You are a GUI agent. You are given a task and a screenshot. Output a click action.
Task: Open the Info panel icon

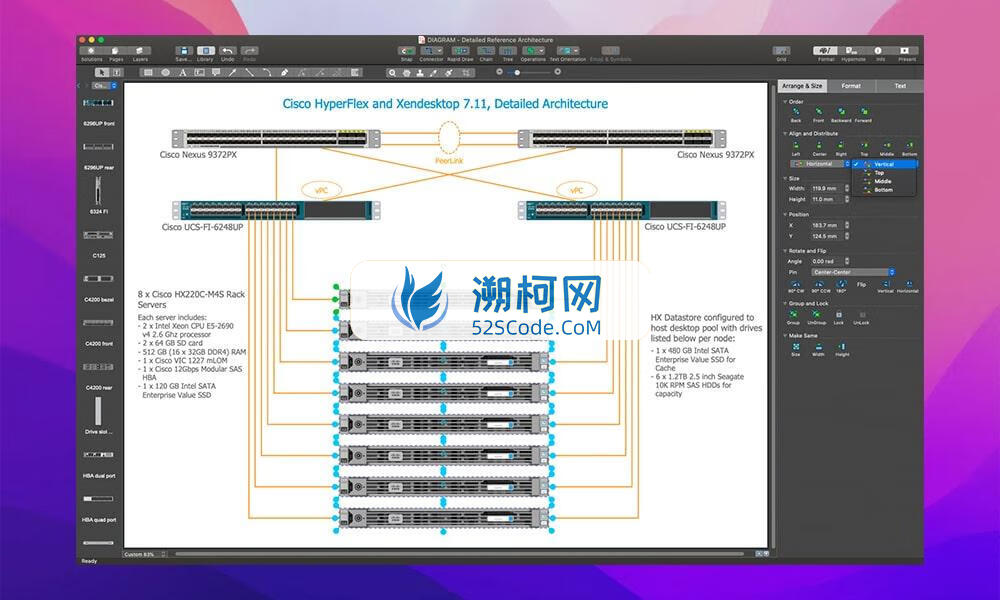point(879,50)
